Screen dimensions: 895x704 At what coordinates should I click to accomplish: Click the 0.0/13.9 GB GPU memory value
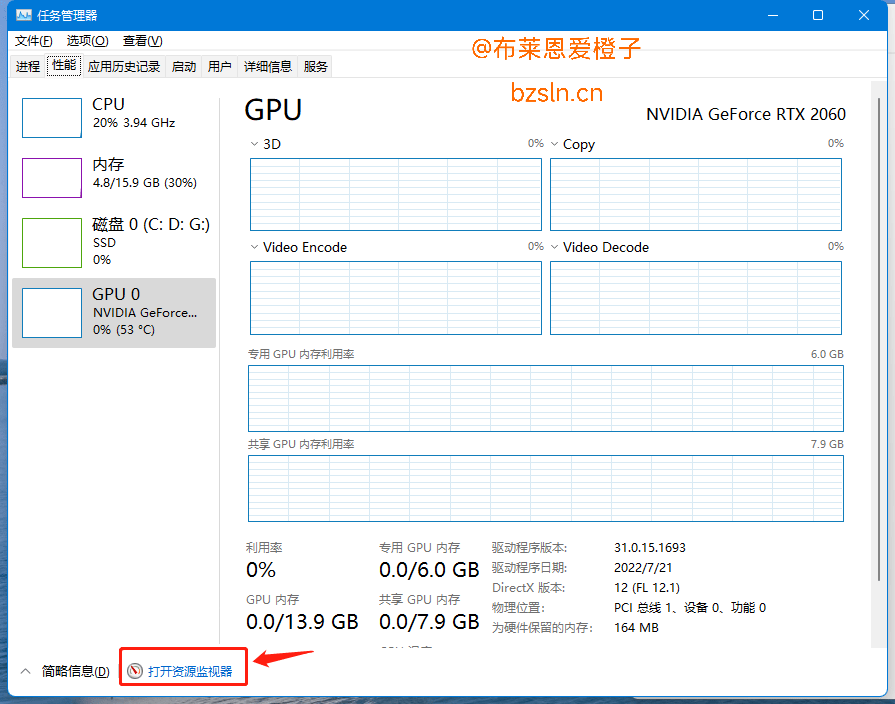click(302, 622)
